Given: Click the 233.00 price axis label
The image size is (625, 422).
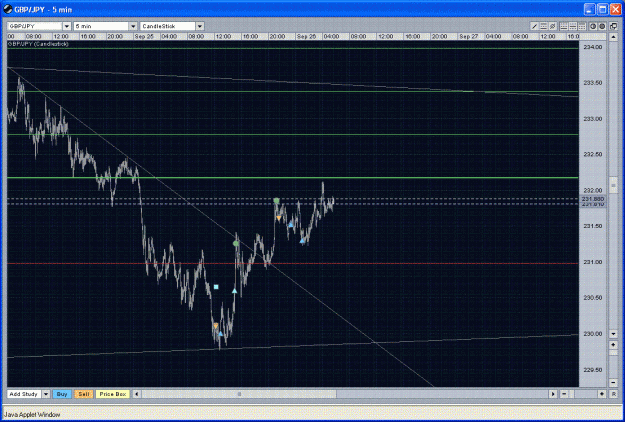Looking at the screenshot, I should 593,119.
